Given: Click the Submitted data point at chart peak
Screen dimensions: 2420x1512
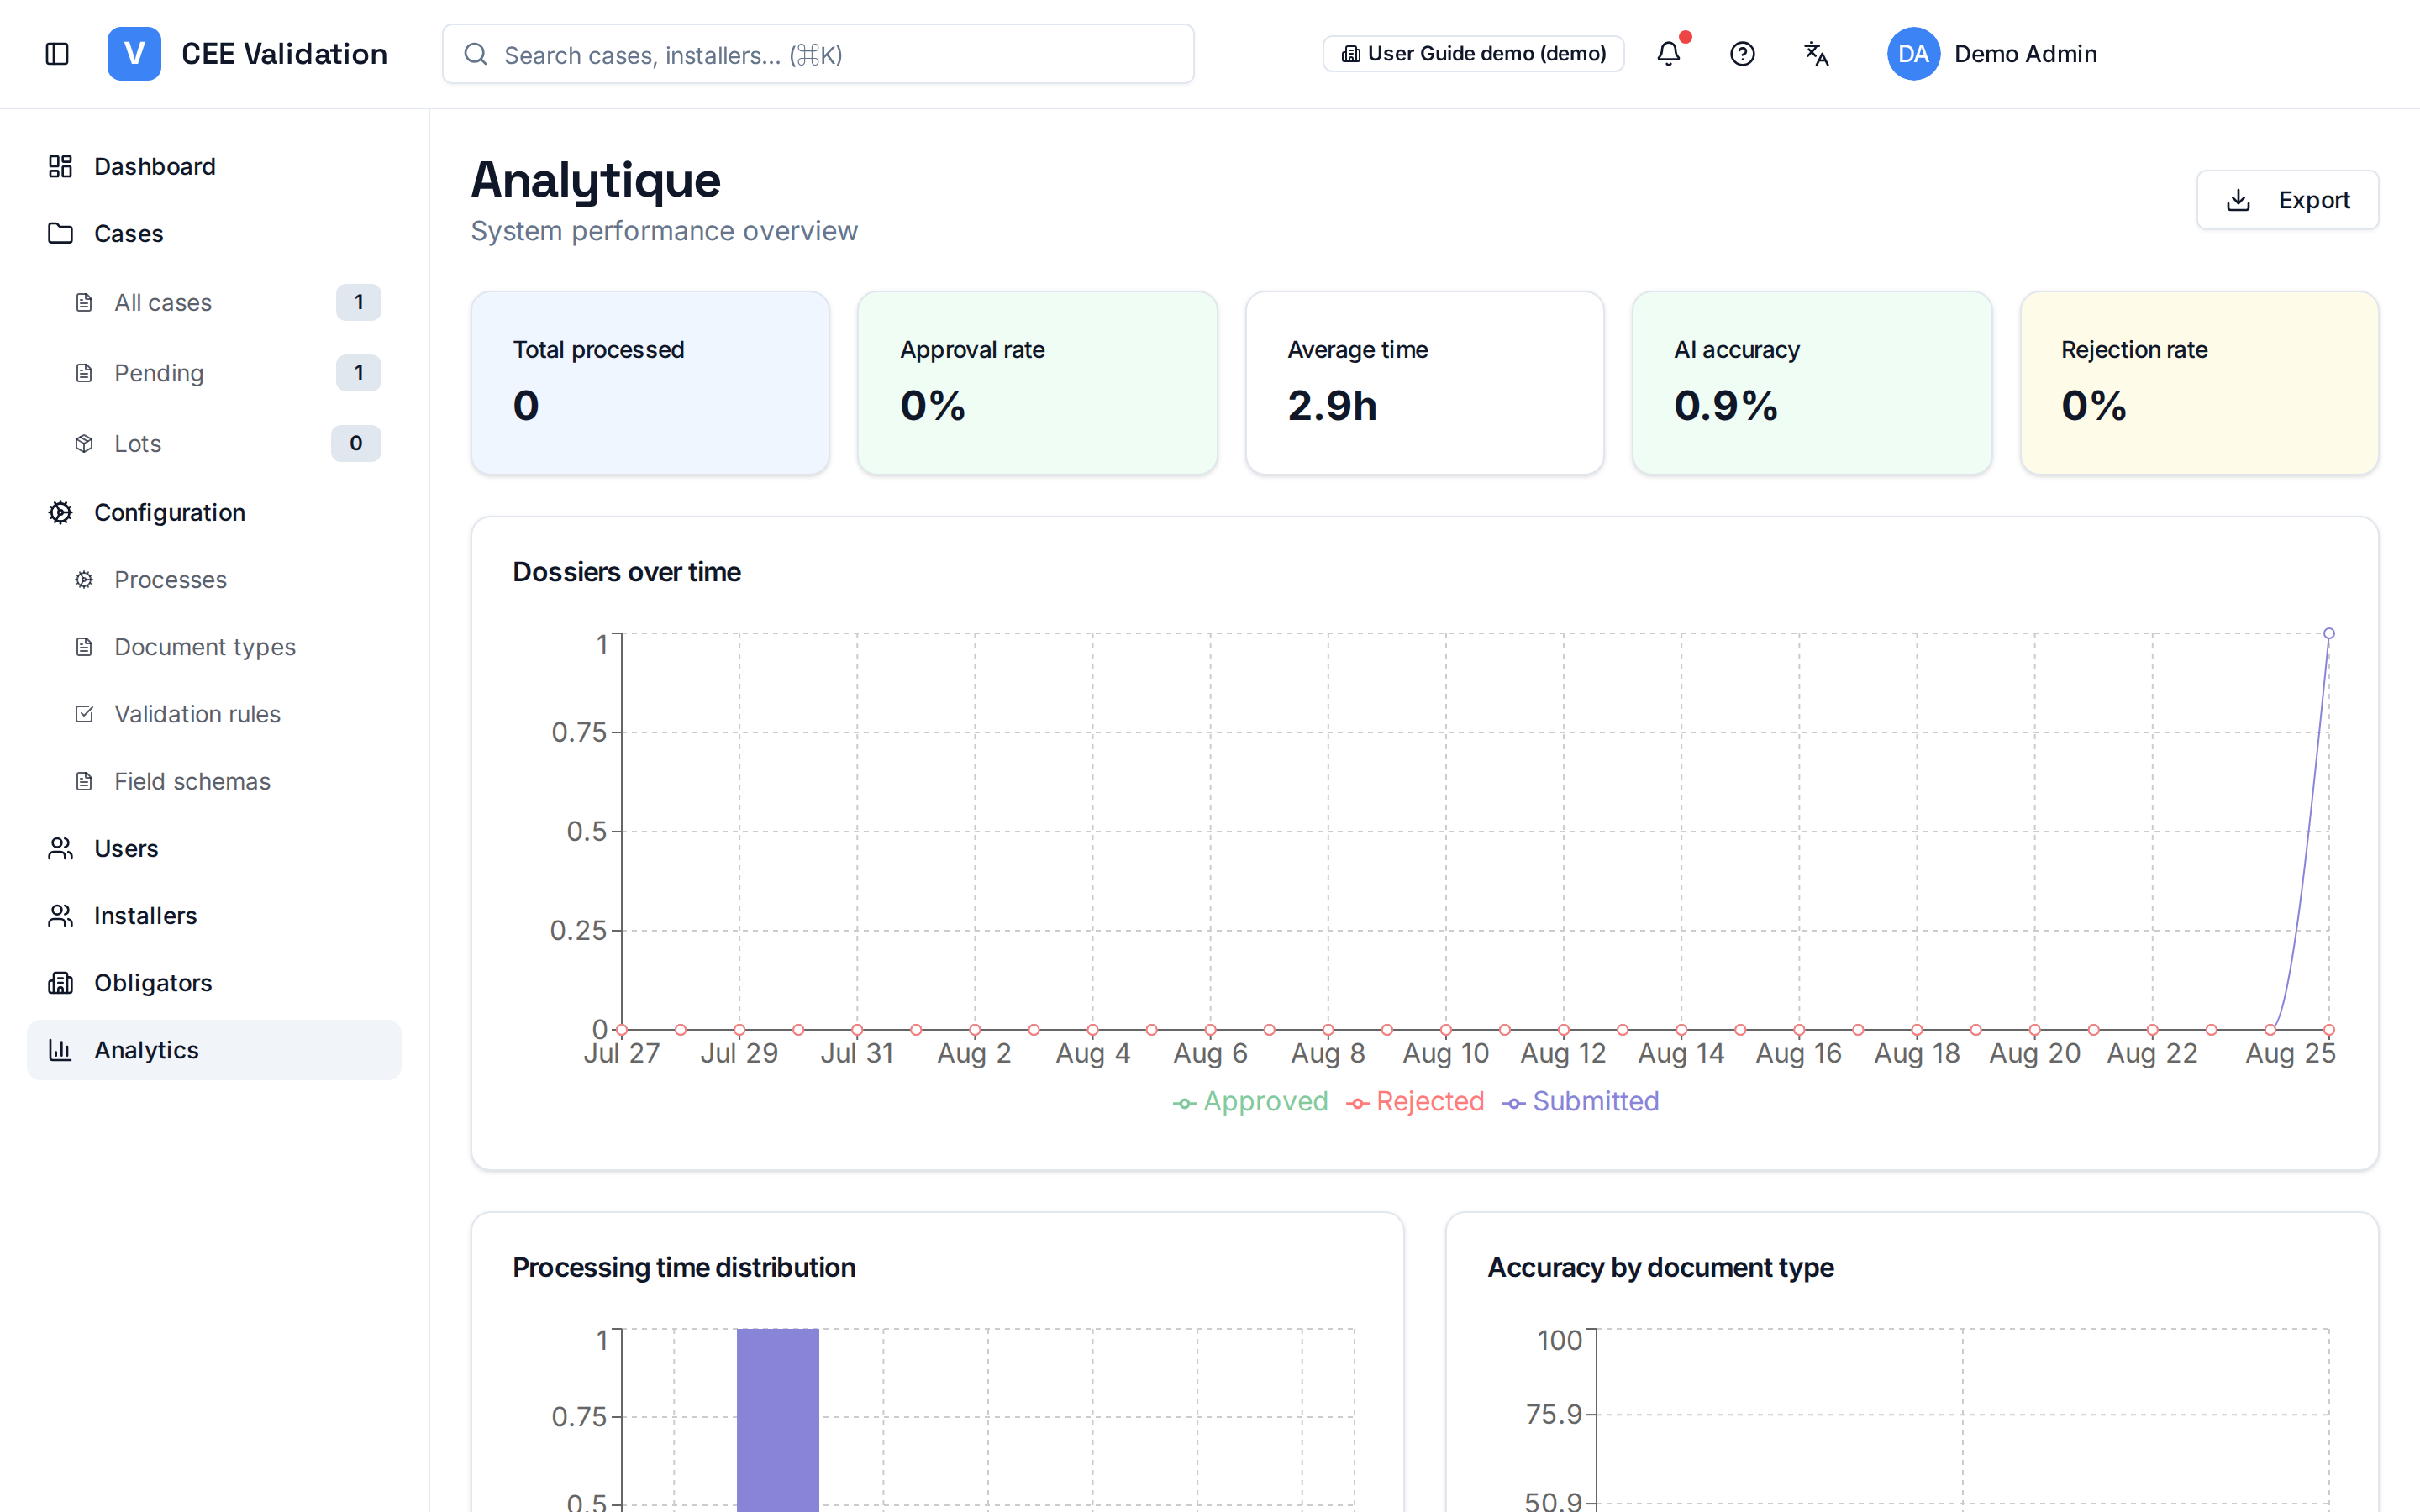Looking at the screenshot, I should click(x=2329, y=633).
